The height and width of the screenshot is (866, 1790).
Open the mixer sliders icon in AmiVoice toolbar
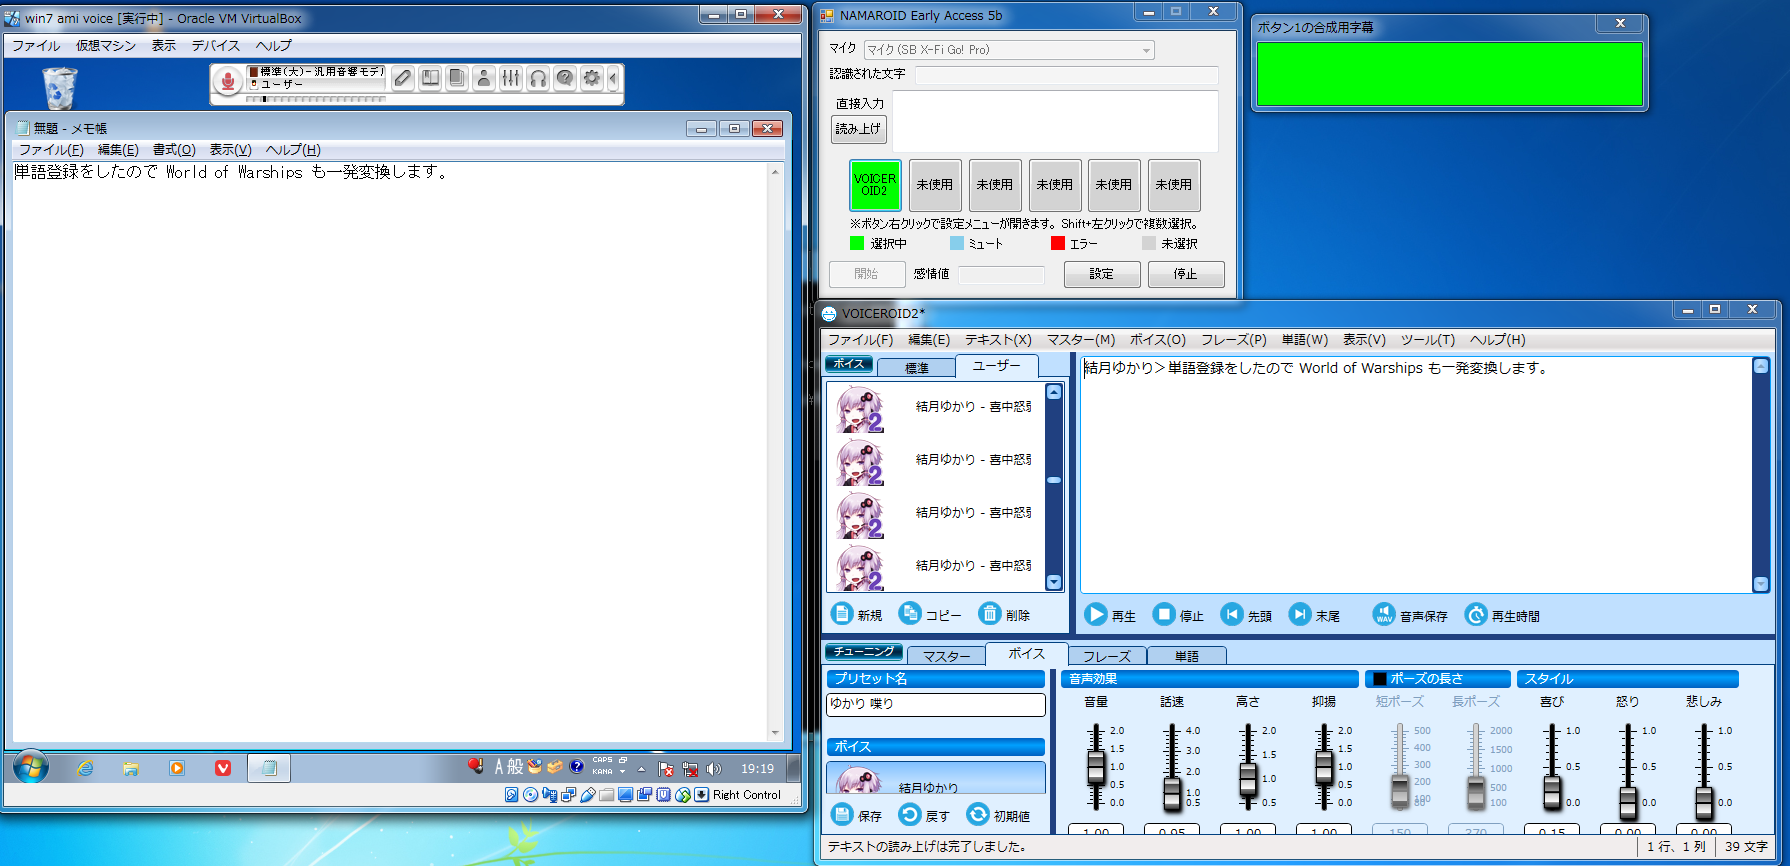point(511,78)
